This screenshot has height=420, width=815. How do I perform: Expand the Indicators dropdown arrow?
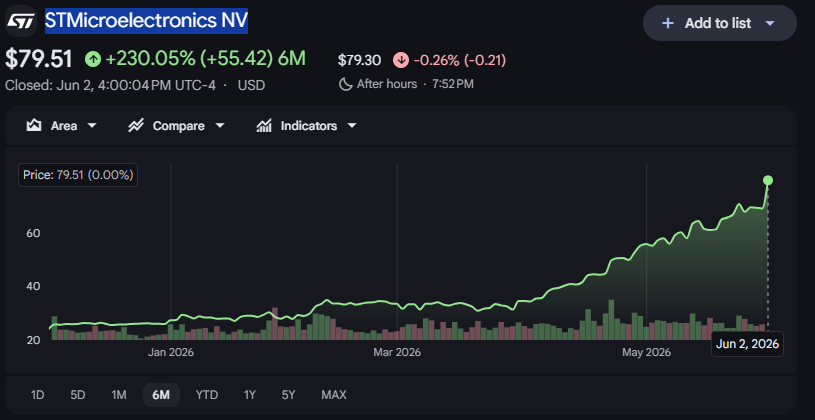coord(352,126)
